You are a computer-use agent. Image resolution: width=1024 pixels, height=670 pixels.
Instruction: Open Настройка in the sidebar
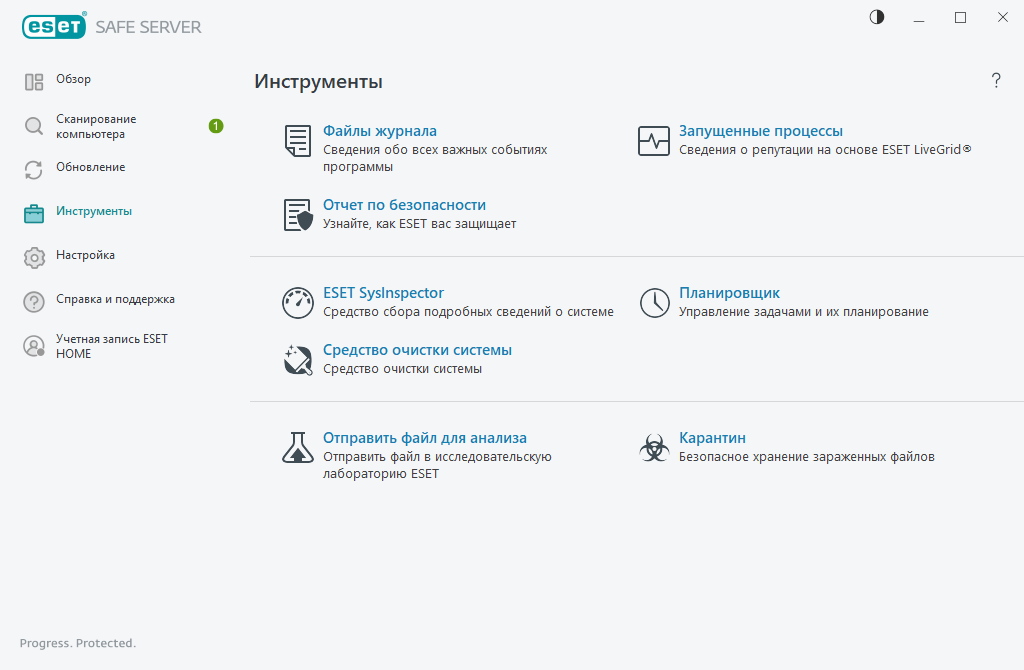[85, 256]
